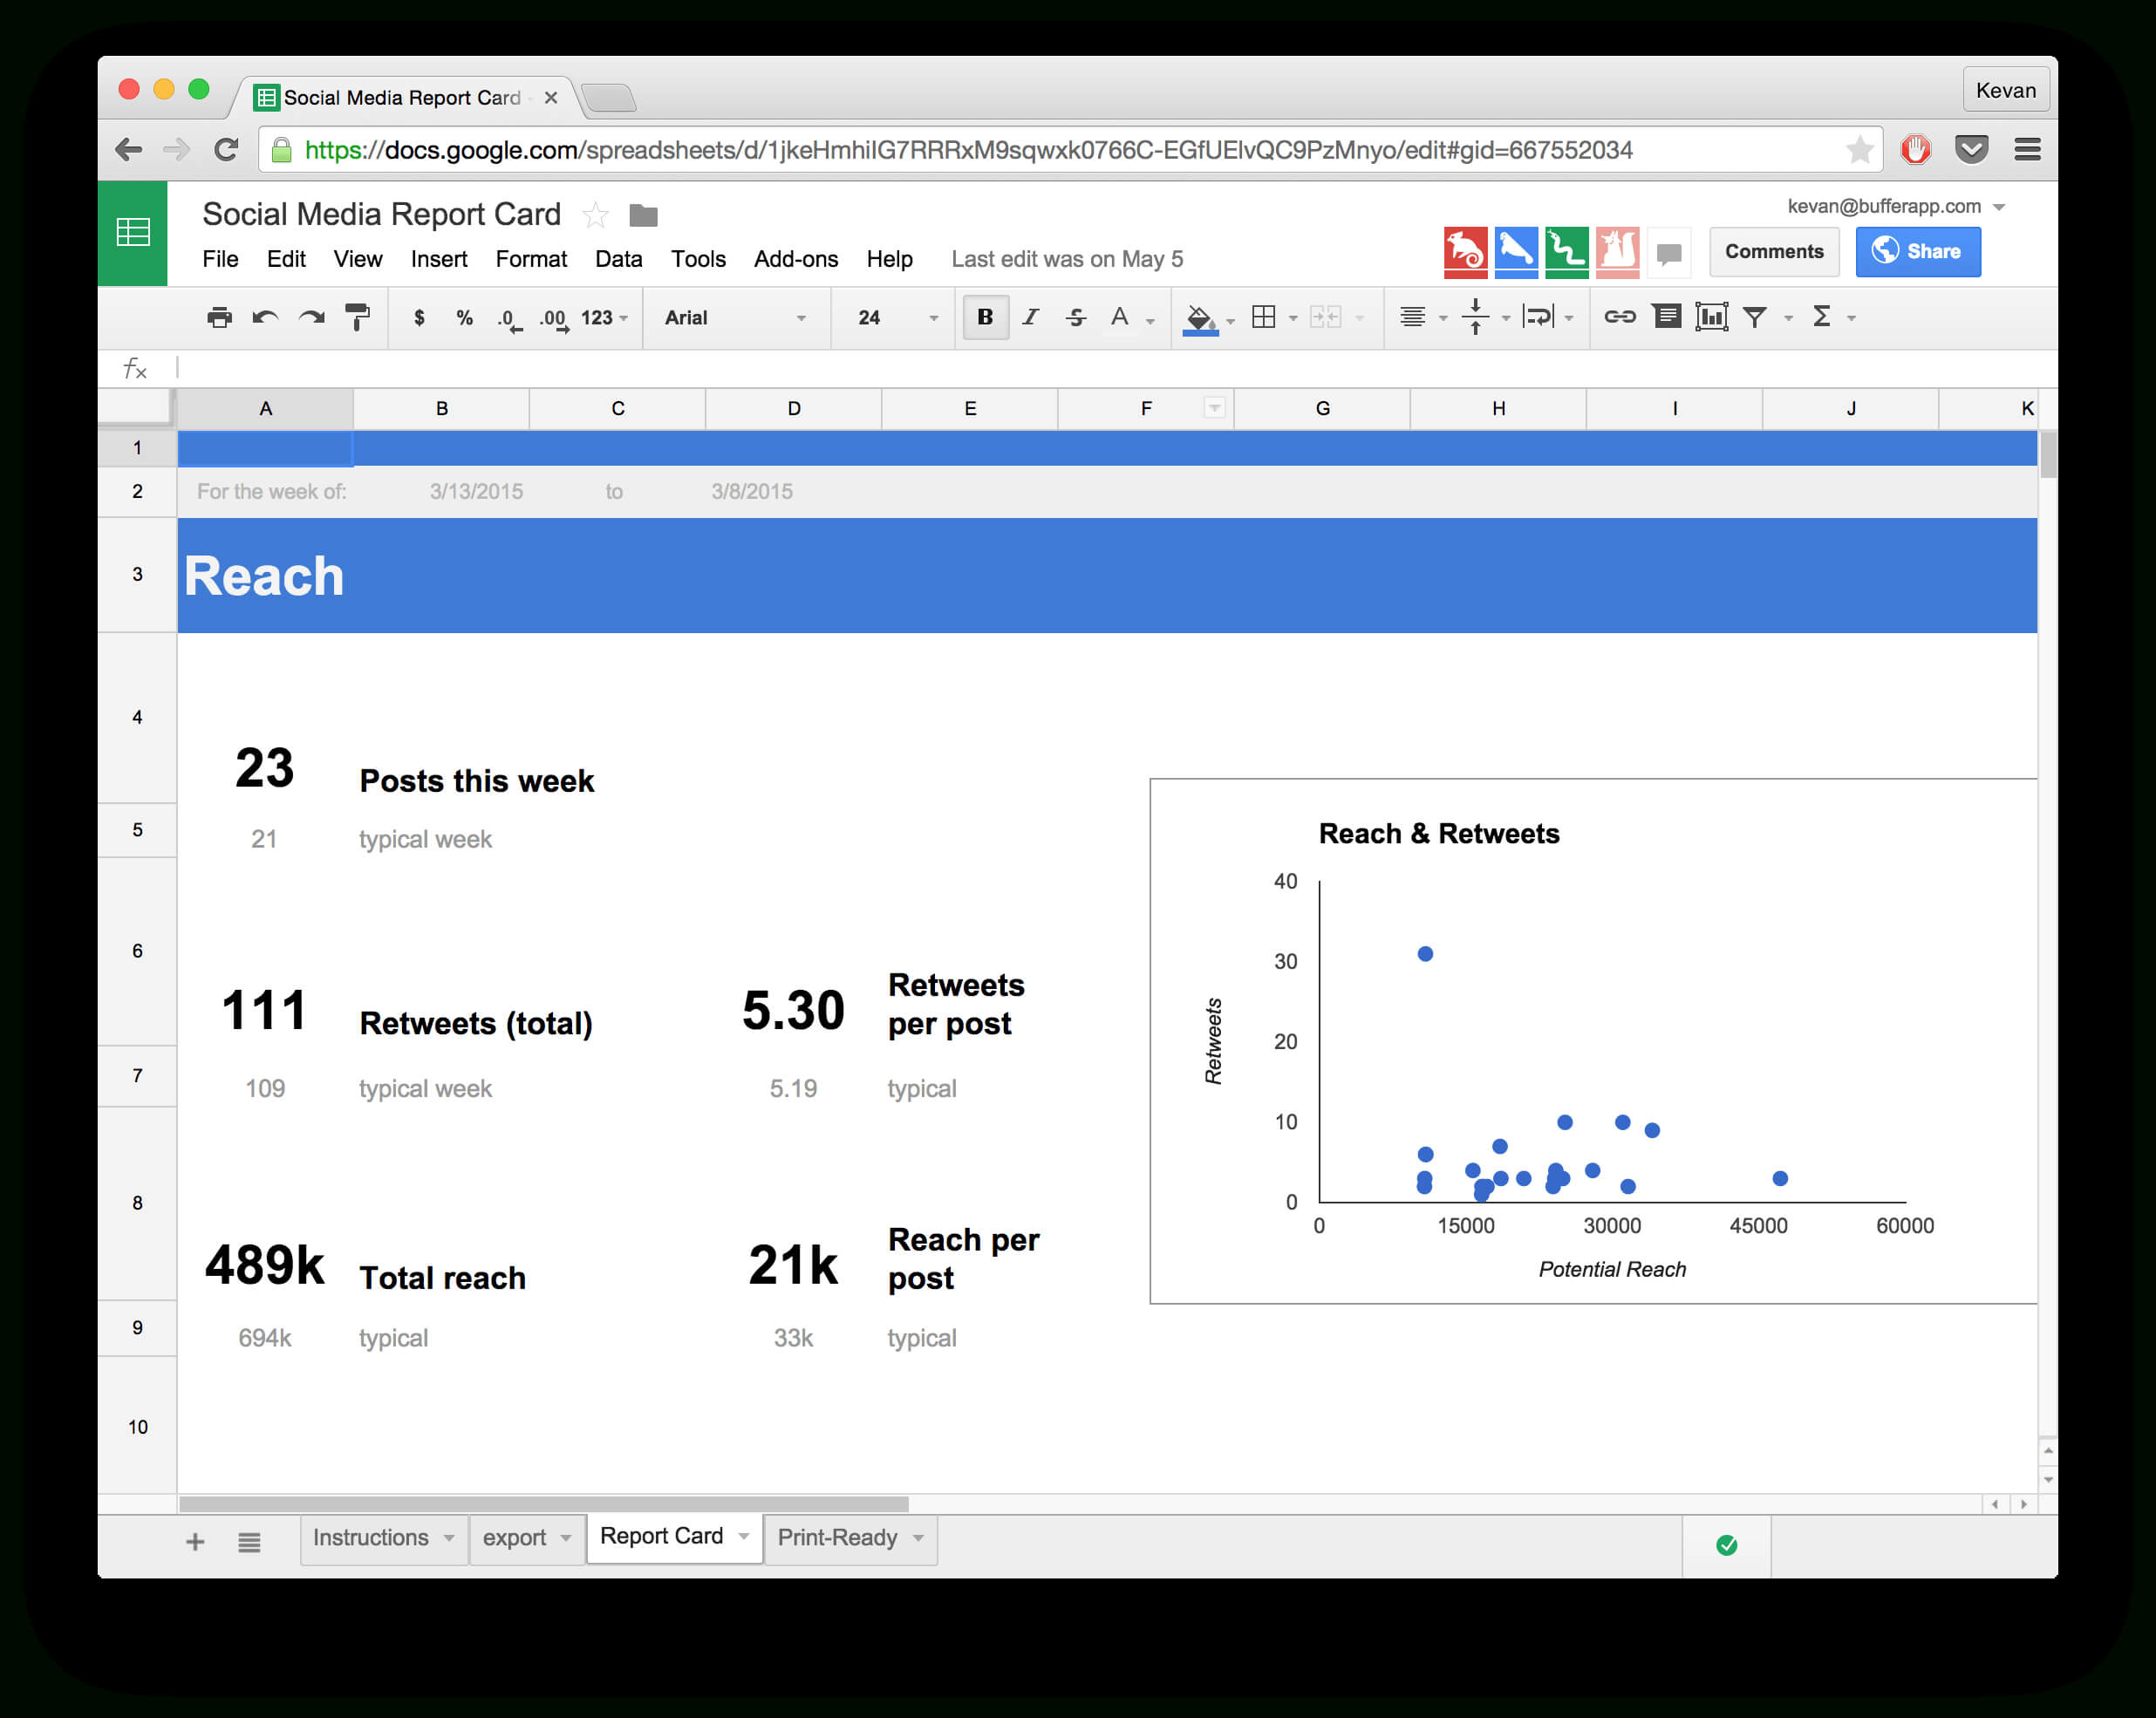Image resolution: width=2156 pixels, height=1718 pixels.
Task: Click the sum/functions icon
Action: point(1828,317)
